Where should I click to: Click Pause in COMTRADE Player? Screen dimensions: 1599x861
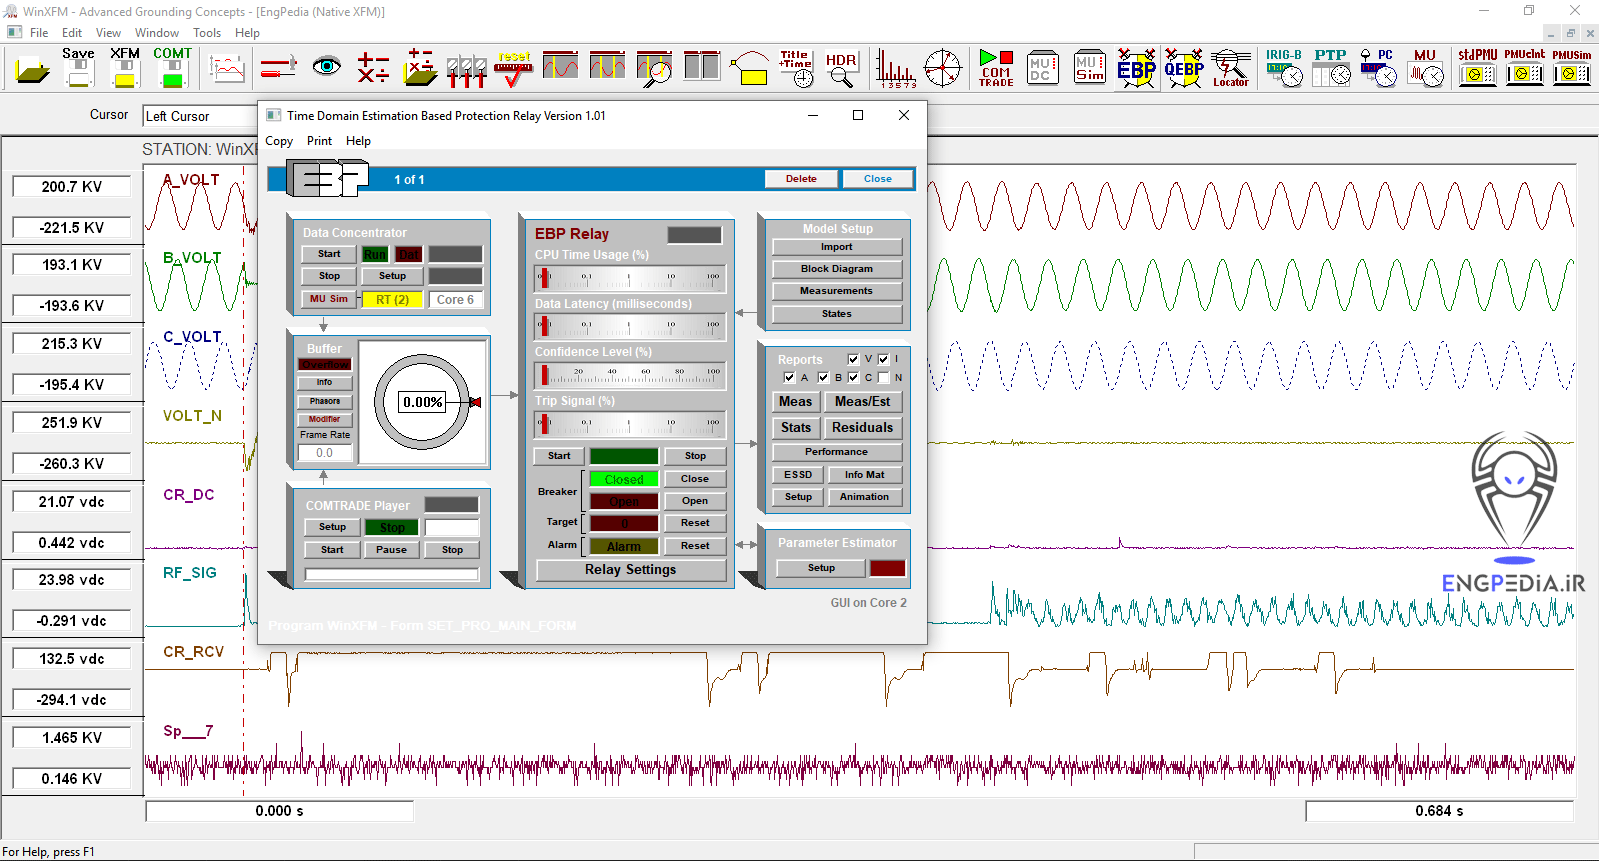392,550
